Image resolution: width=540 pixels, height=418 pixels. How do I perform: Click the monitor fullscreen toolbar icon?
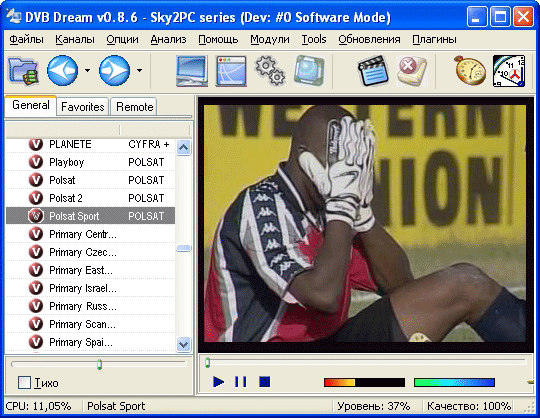[192, 71]
